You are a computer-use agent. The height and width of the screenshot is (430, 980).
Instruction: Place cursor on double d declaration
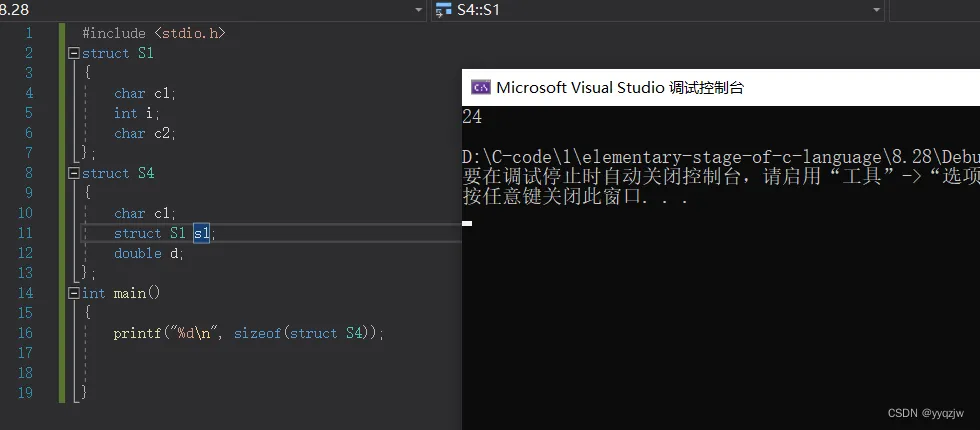pyautogui.click(x=149, y=253)
